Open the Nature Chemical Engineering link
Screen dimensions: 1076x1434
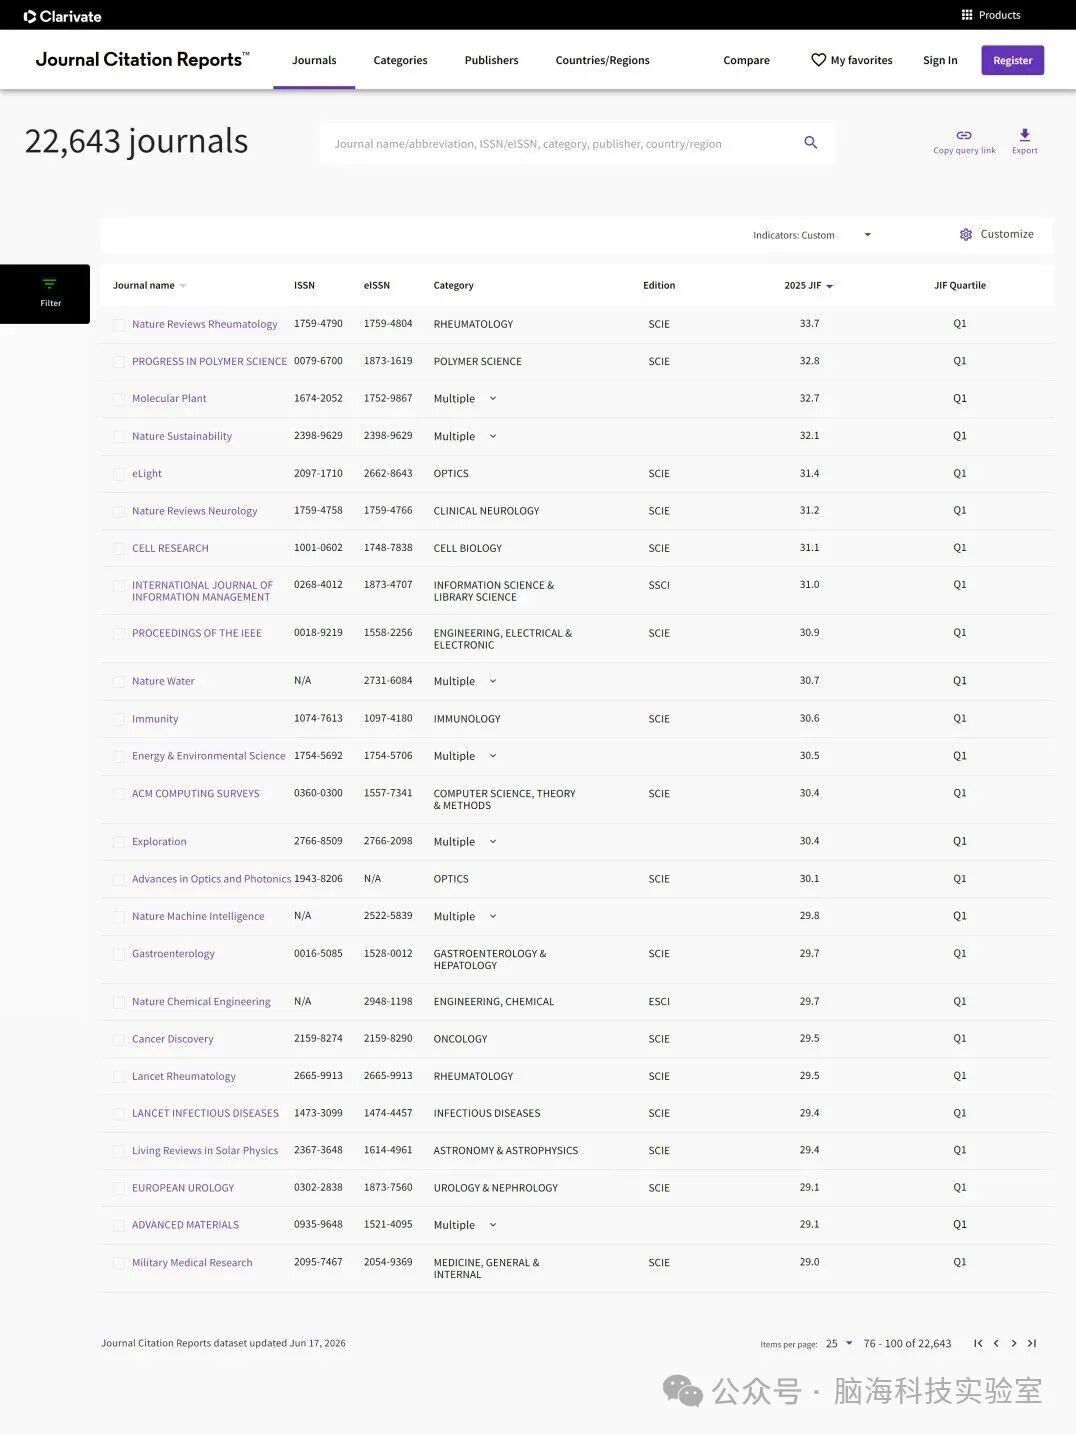point(201,1002)
